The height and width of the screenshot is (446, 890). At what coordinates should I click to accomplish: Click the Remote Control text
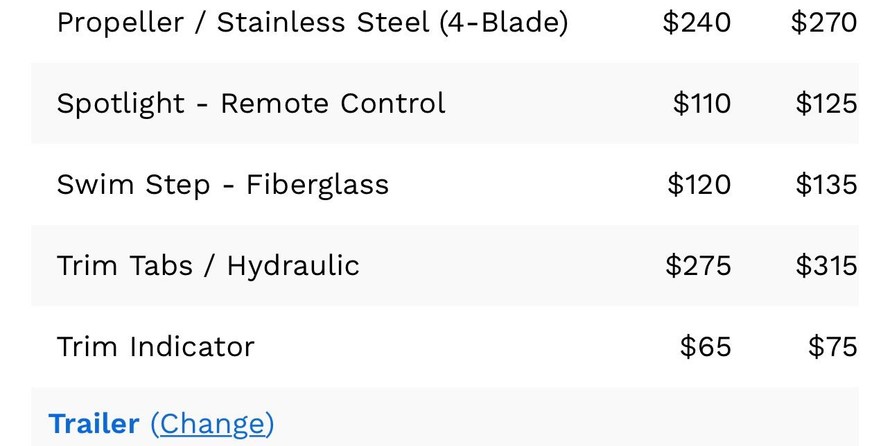333,103
